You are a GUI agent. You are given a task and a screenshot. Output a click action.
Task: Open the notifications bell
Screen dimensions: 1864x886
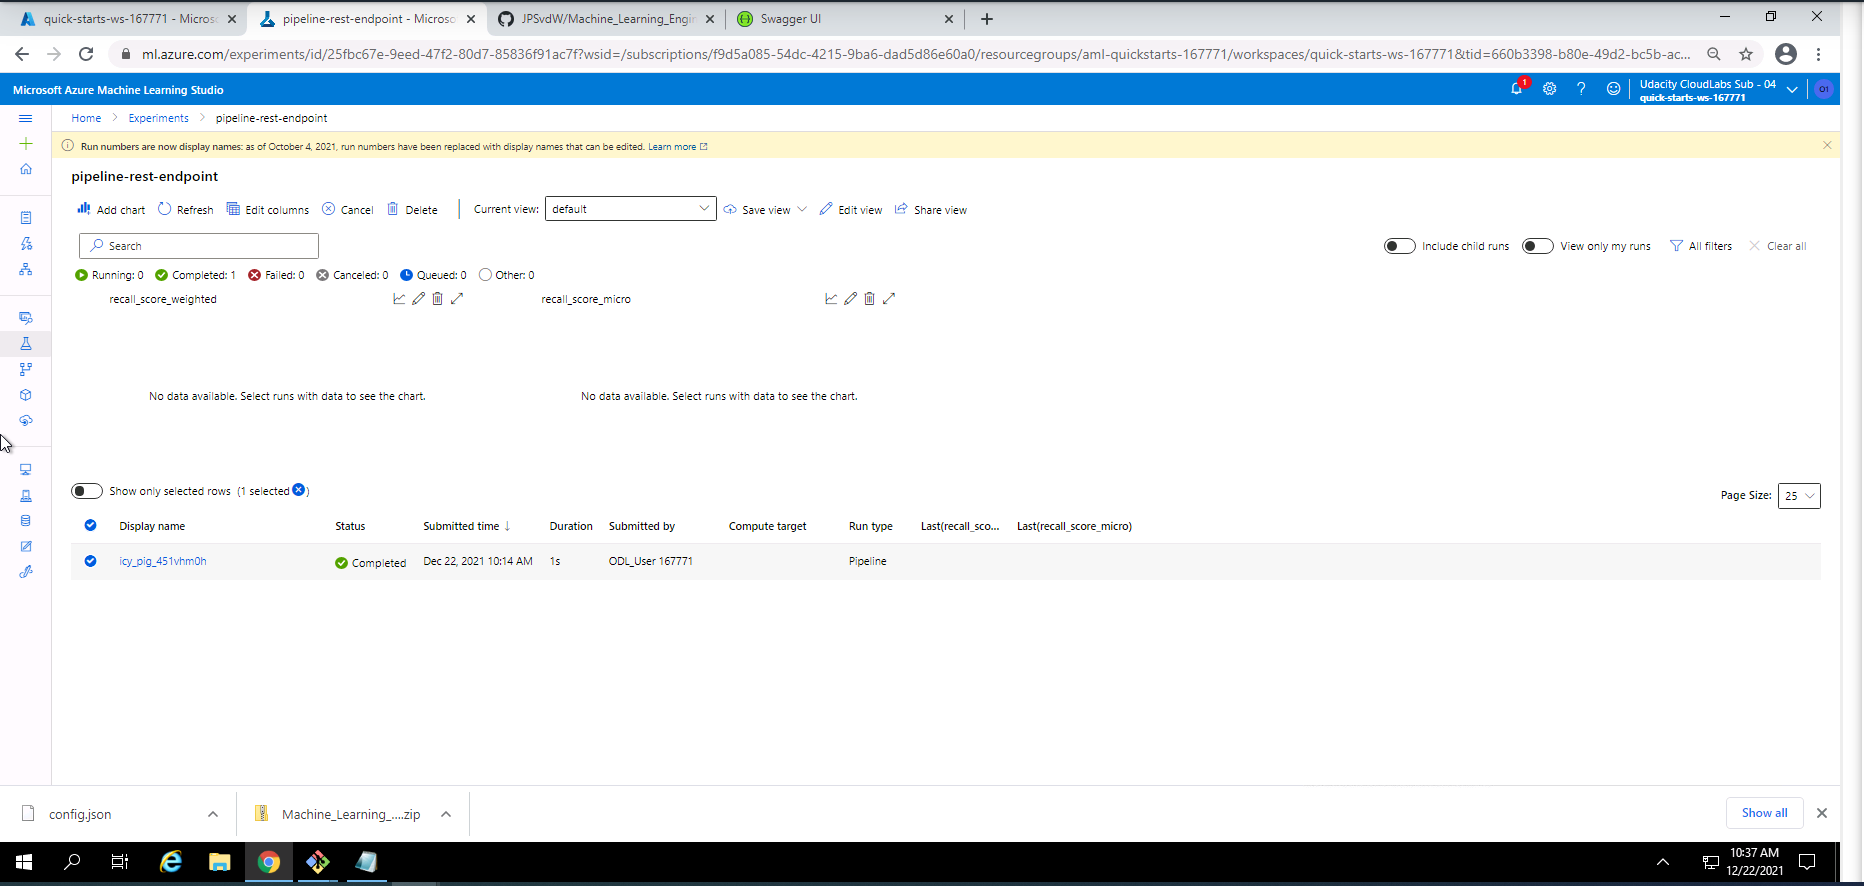(x=1517, y=89)
